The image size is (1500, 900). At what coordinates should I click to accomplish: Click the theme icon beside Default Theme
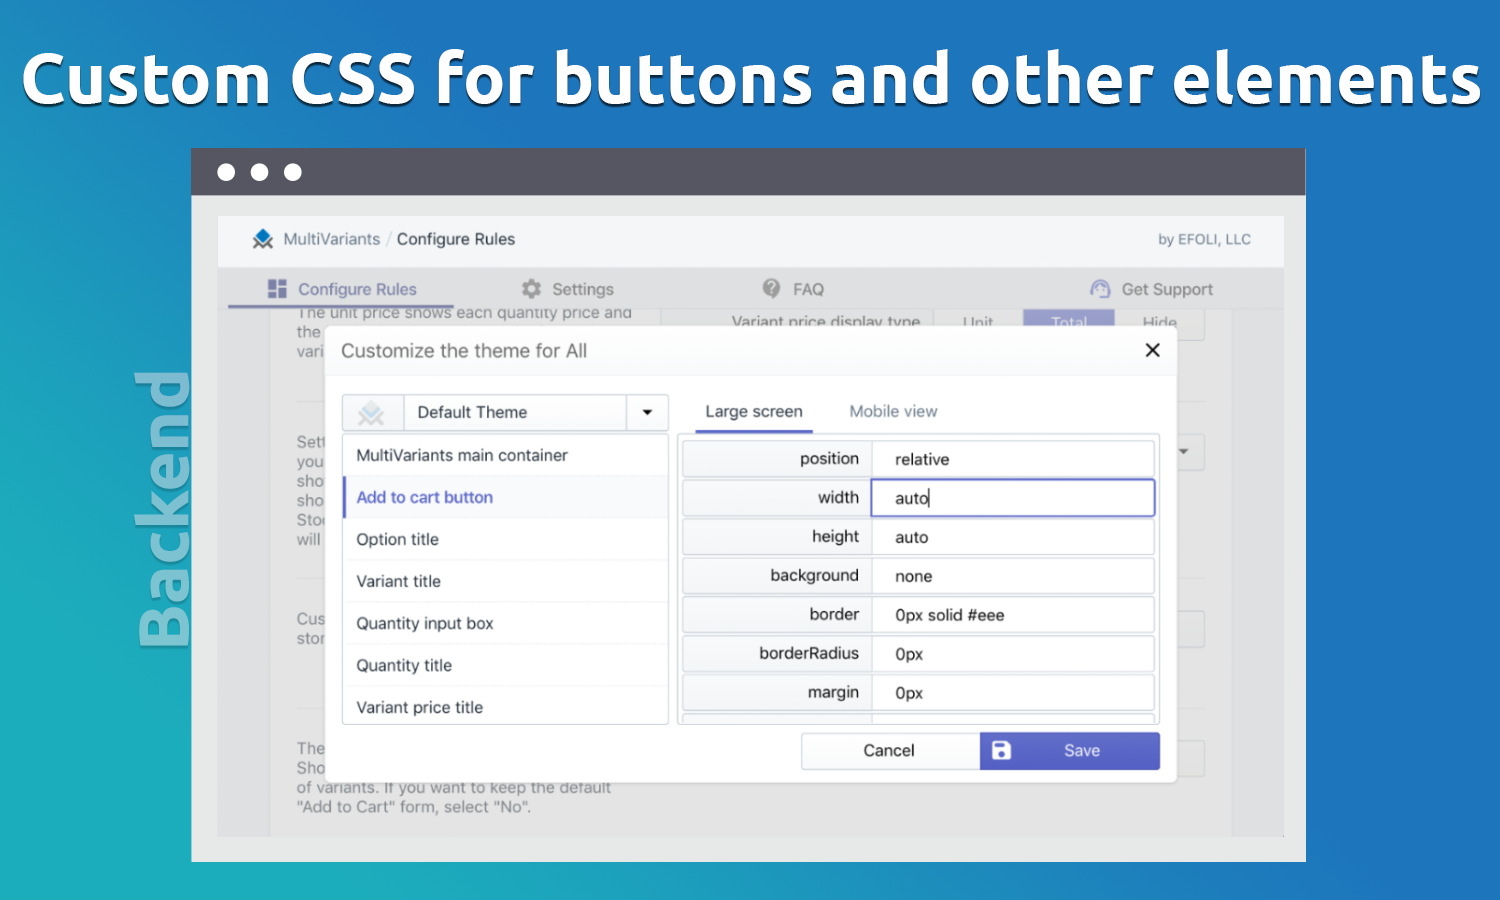(x=372, y=412)
